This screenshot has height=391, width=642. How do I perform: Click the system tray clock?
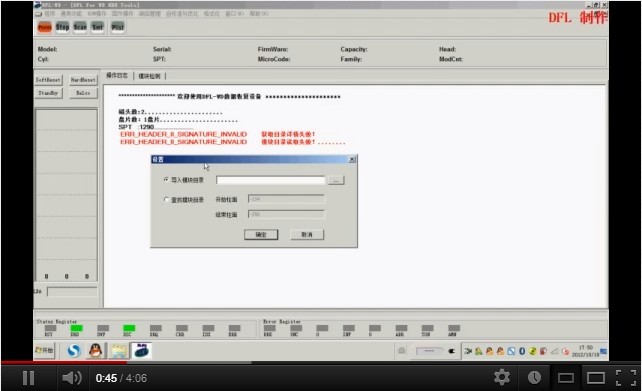coord(585,351)
